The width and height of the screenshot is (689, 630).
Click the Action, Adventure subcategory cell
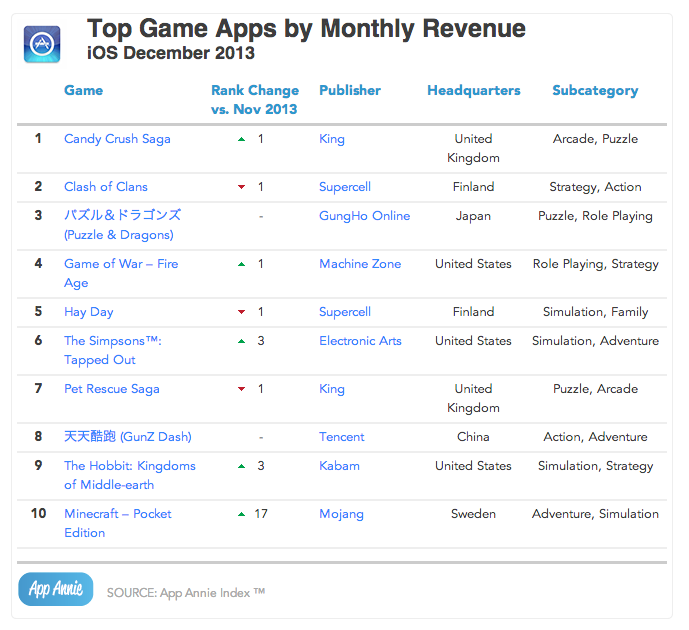595,437
